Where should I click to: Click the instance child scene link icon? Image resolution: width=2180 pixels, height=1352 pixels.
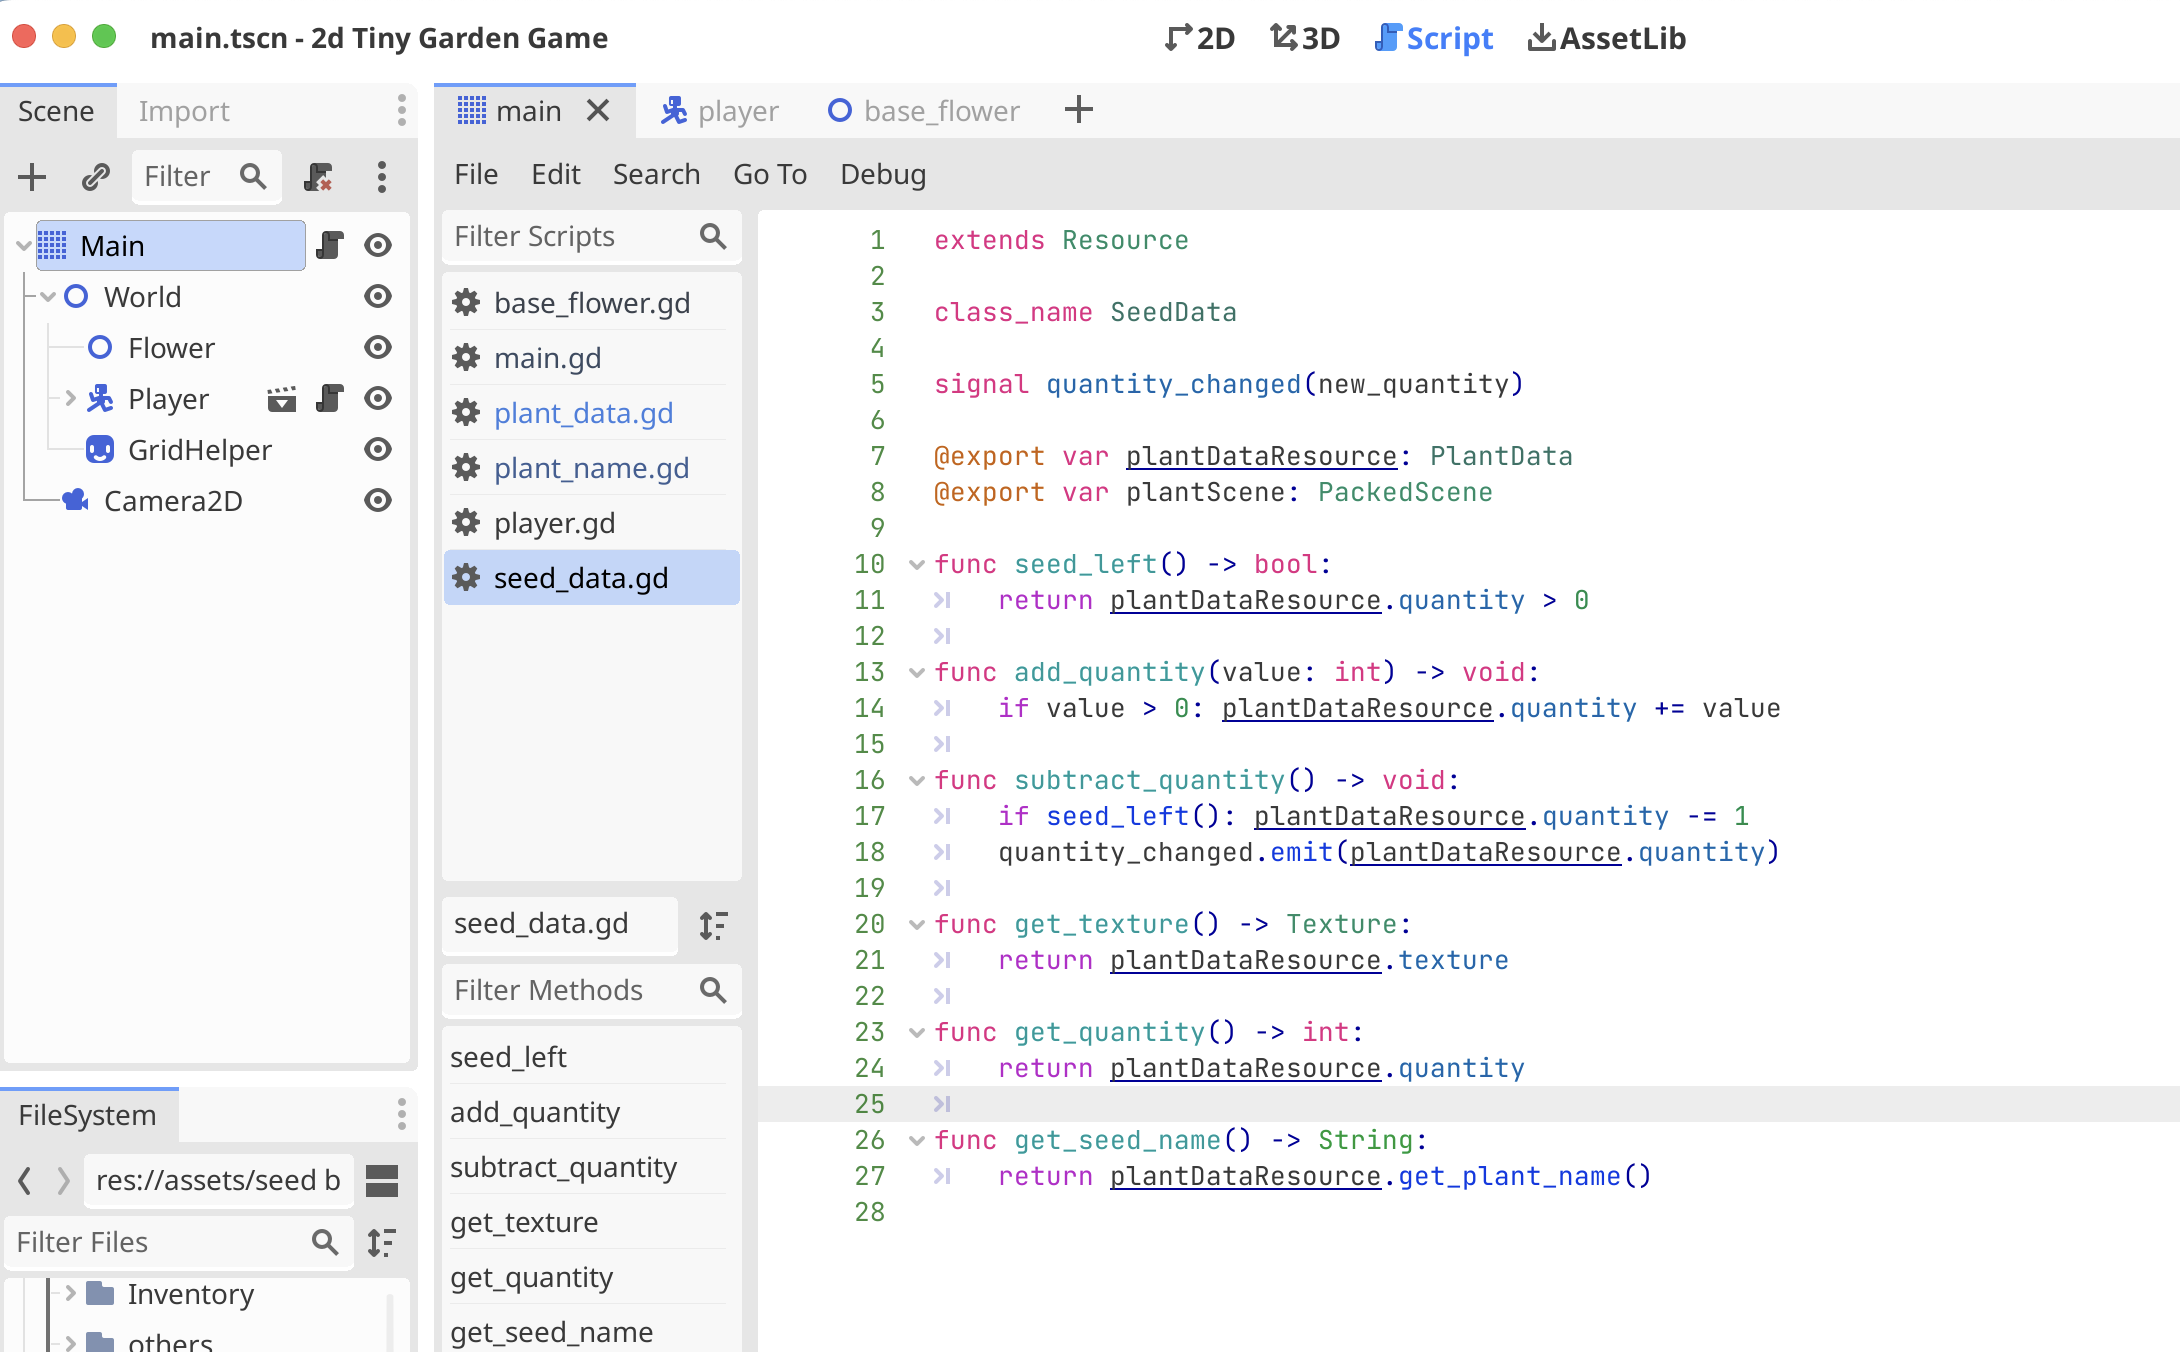tap(95, 177)
